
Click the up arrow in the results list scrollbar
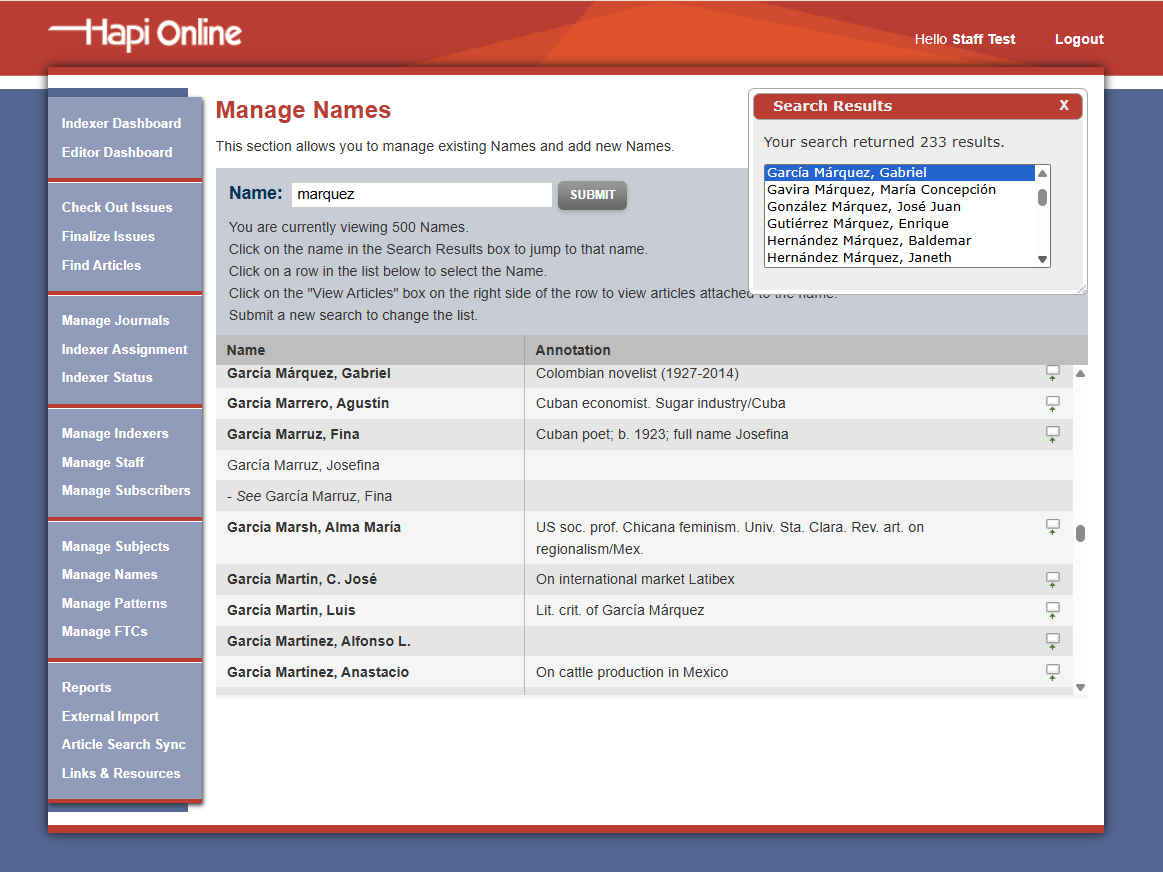(x=1042, y=172)
